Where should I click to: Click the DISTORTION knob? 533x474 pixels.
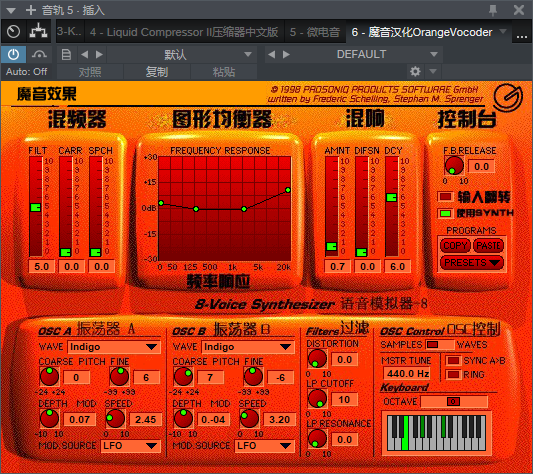[317, 359]
